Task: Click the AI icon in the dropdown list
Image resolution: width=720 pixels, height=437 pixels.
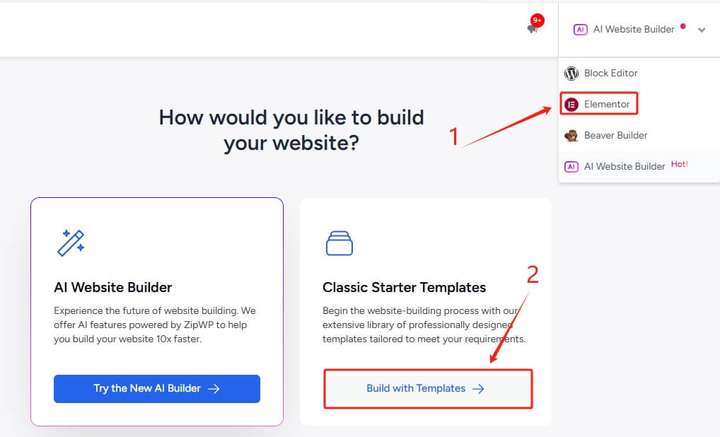Action: pos(571,167)
